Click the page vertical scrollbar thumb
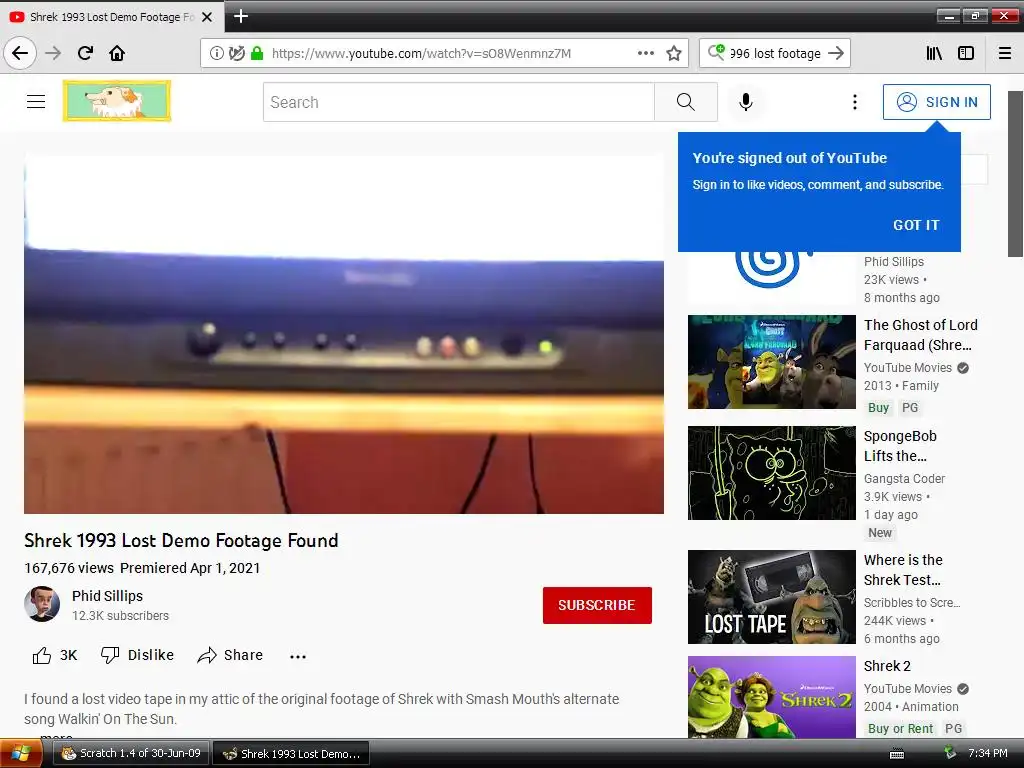Screen dimensions: 1024x768 [x=1015, y=174]
